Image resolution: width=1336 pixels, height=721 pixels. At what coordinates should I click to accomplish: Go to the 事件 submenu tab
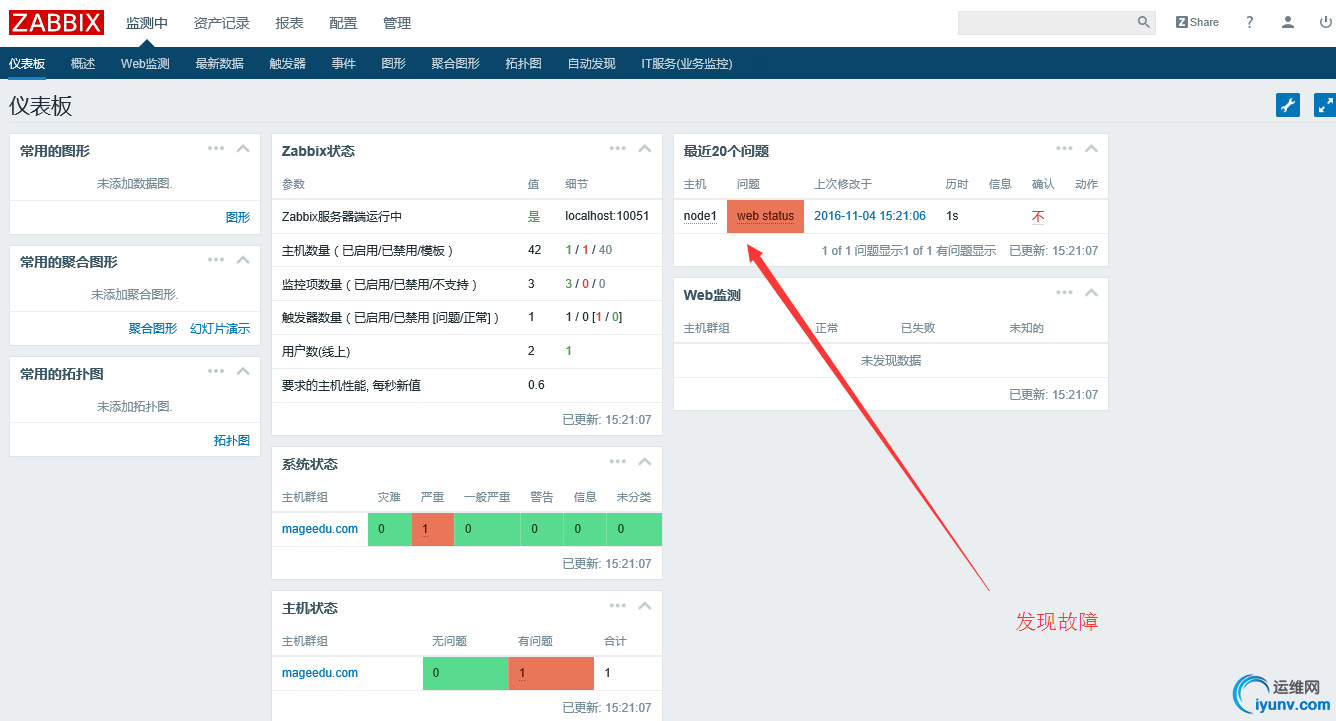point(344,63)
